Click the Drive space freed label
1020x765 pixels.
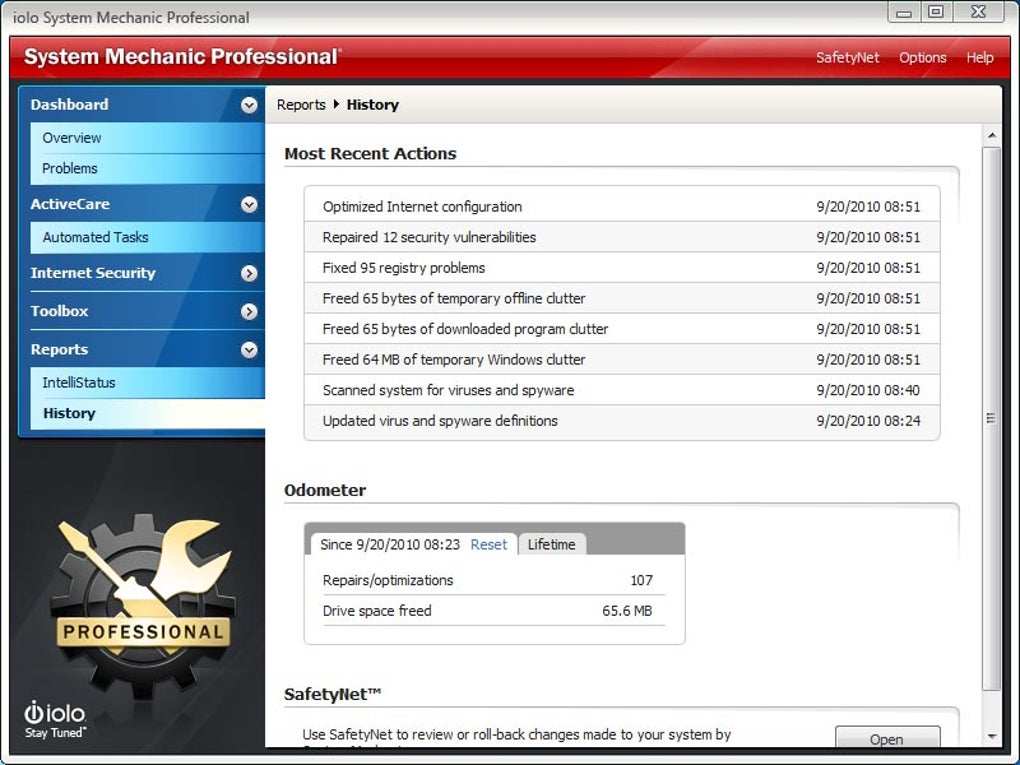pos(377,611)
